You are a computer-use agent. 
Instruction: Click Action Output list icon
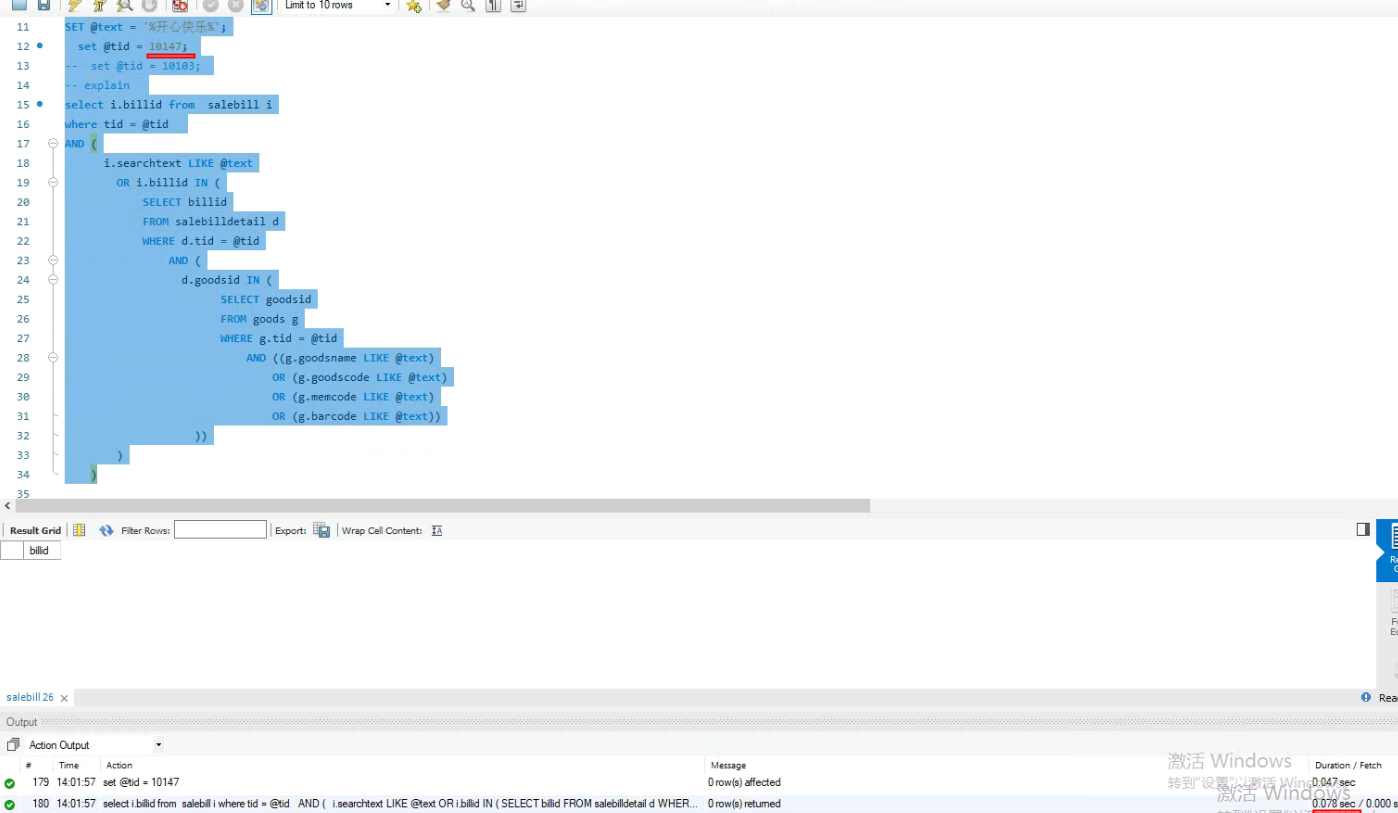(x=13, y=745)
